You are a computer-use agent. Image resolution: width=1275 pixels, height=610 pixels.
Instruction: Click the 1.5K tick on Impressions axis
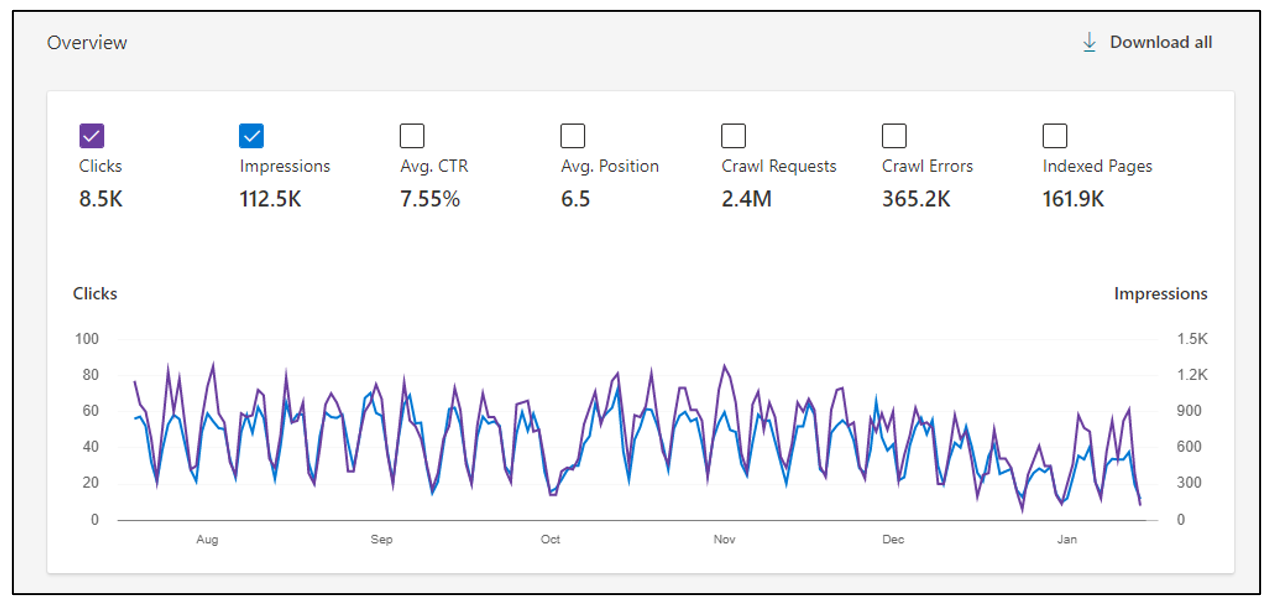click(x=1192, y=339)
